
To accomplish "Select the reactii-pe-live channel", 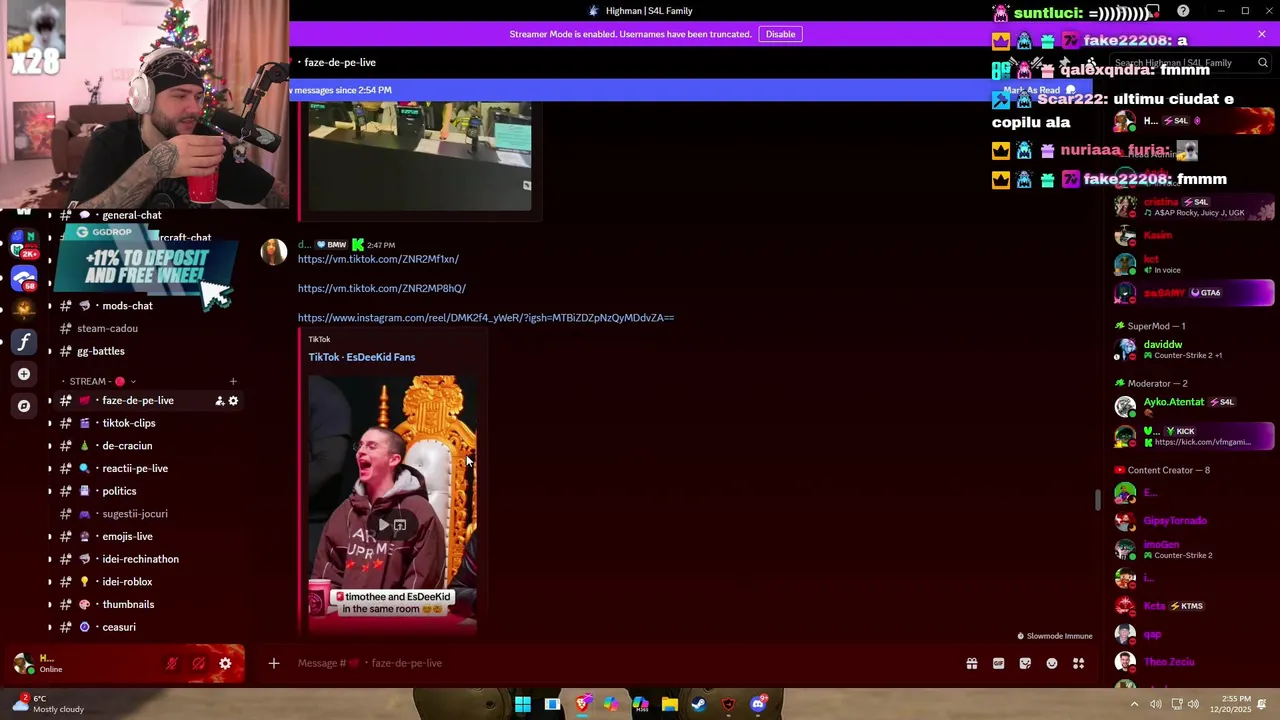I will point(135,469).
